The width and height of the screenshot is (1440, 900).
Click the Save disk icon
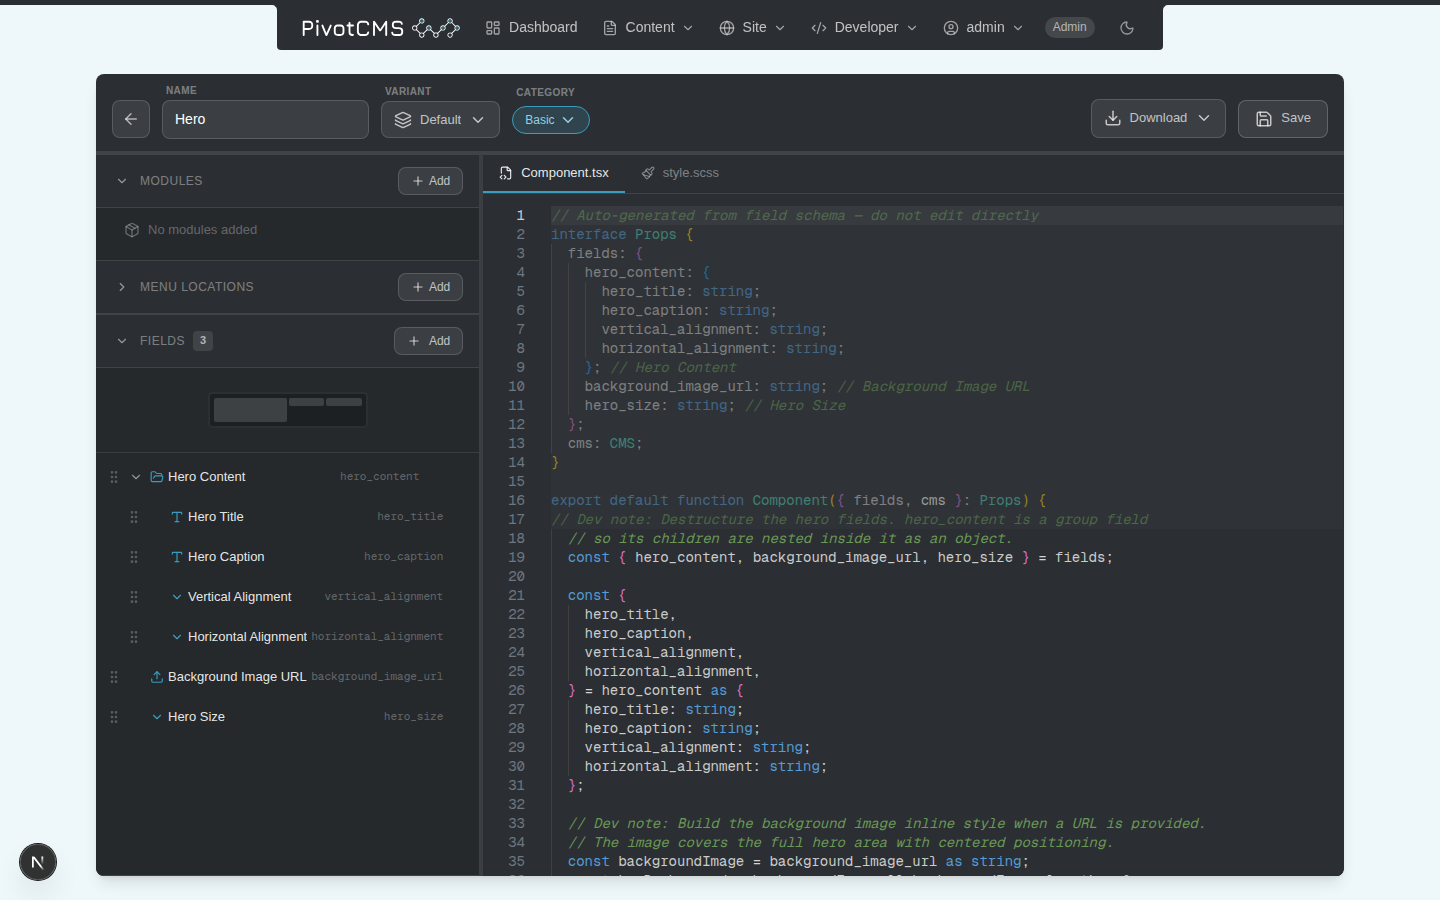(1264, 118)
